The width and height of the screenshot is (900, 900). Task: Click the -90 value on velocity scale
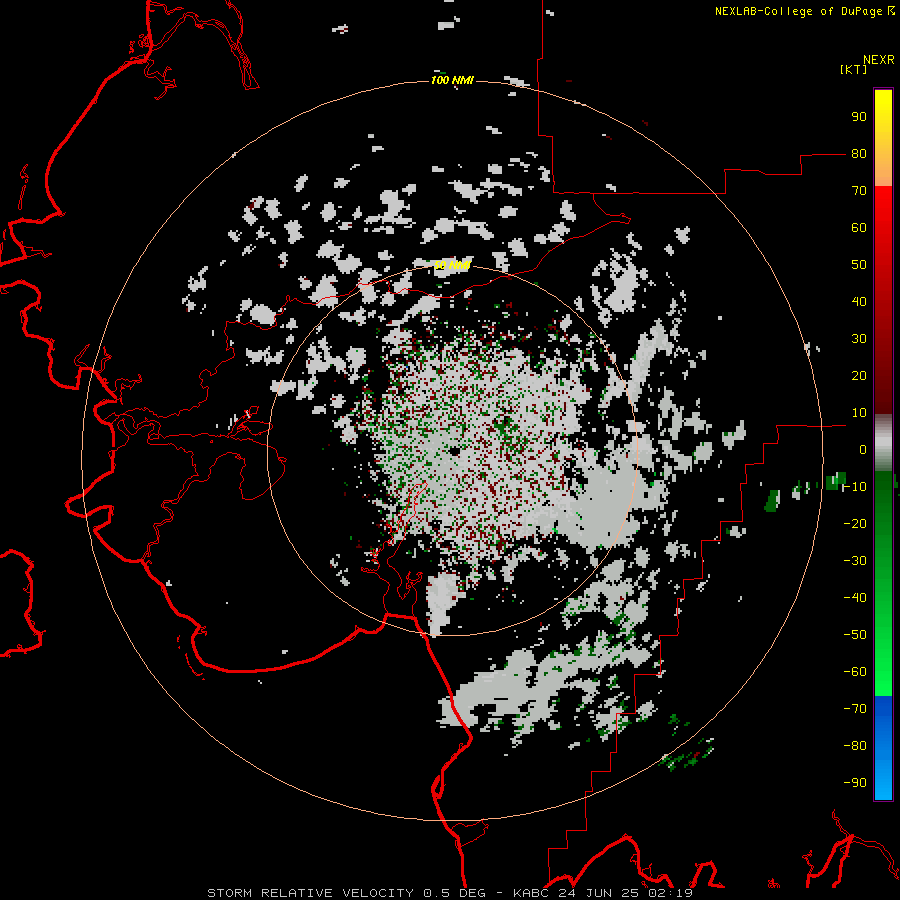[x=855, y=782]
